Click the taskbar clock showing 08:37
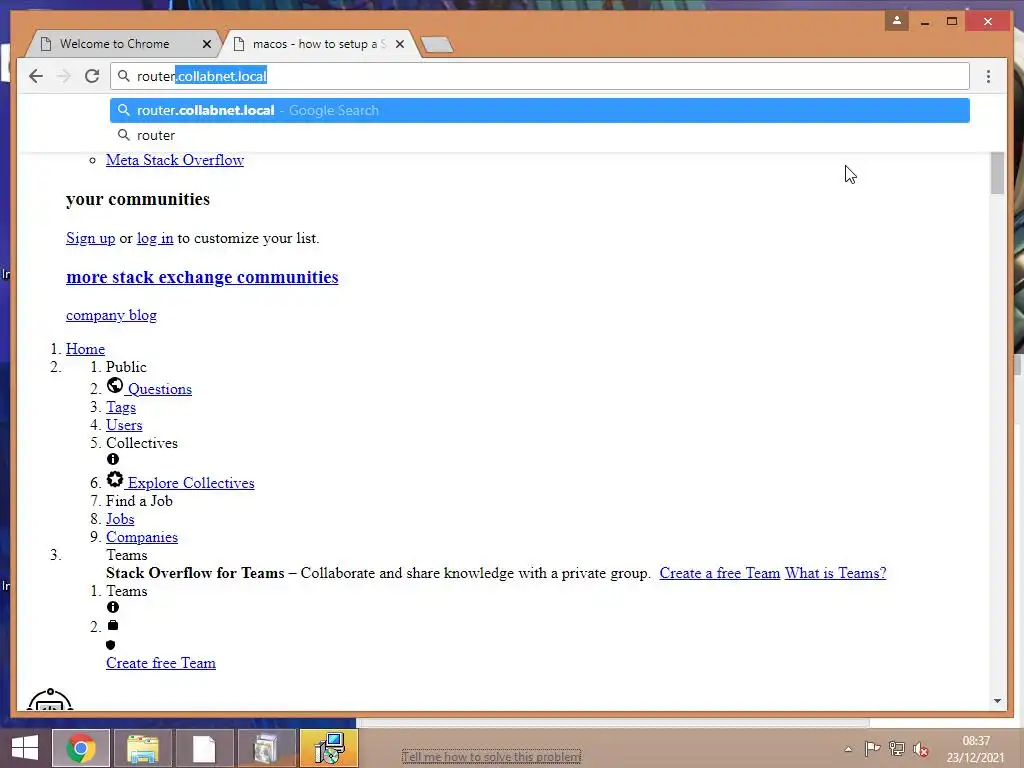1024x768 pixels. pos(976,749)
